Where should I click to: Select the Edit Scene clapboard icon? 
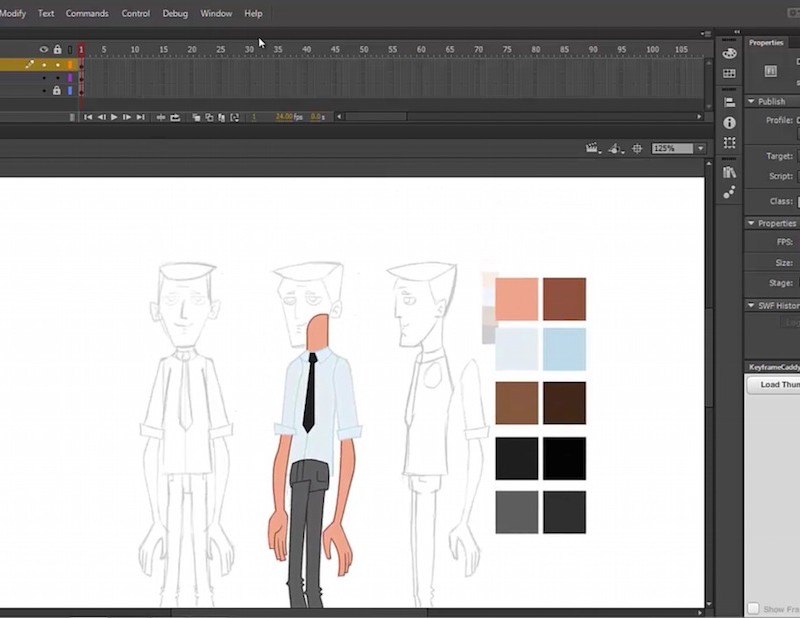tap(592, 147)
